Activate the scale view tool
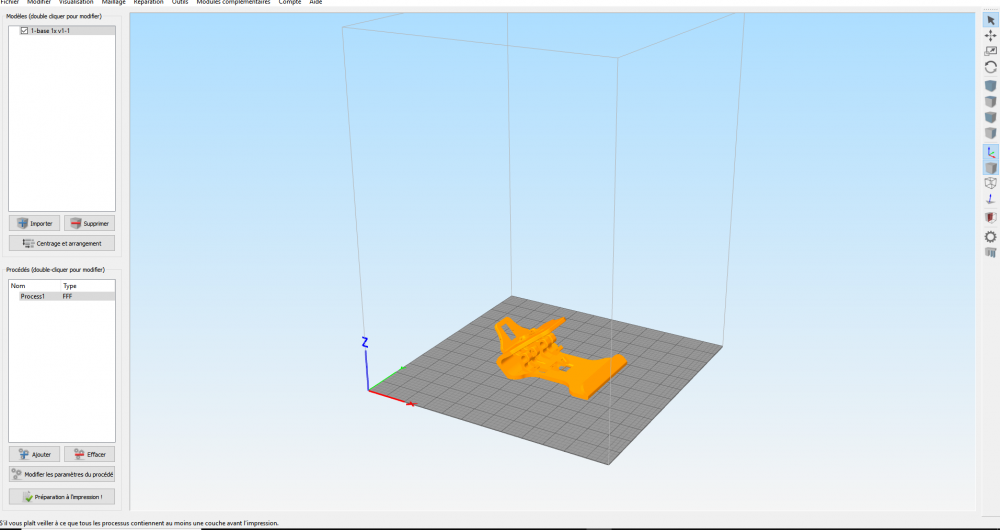 [x=990, y=51]
